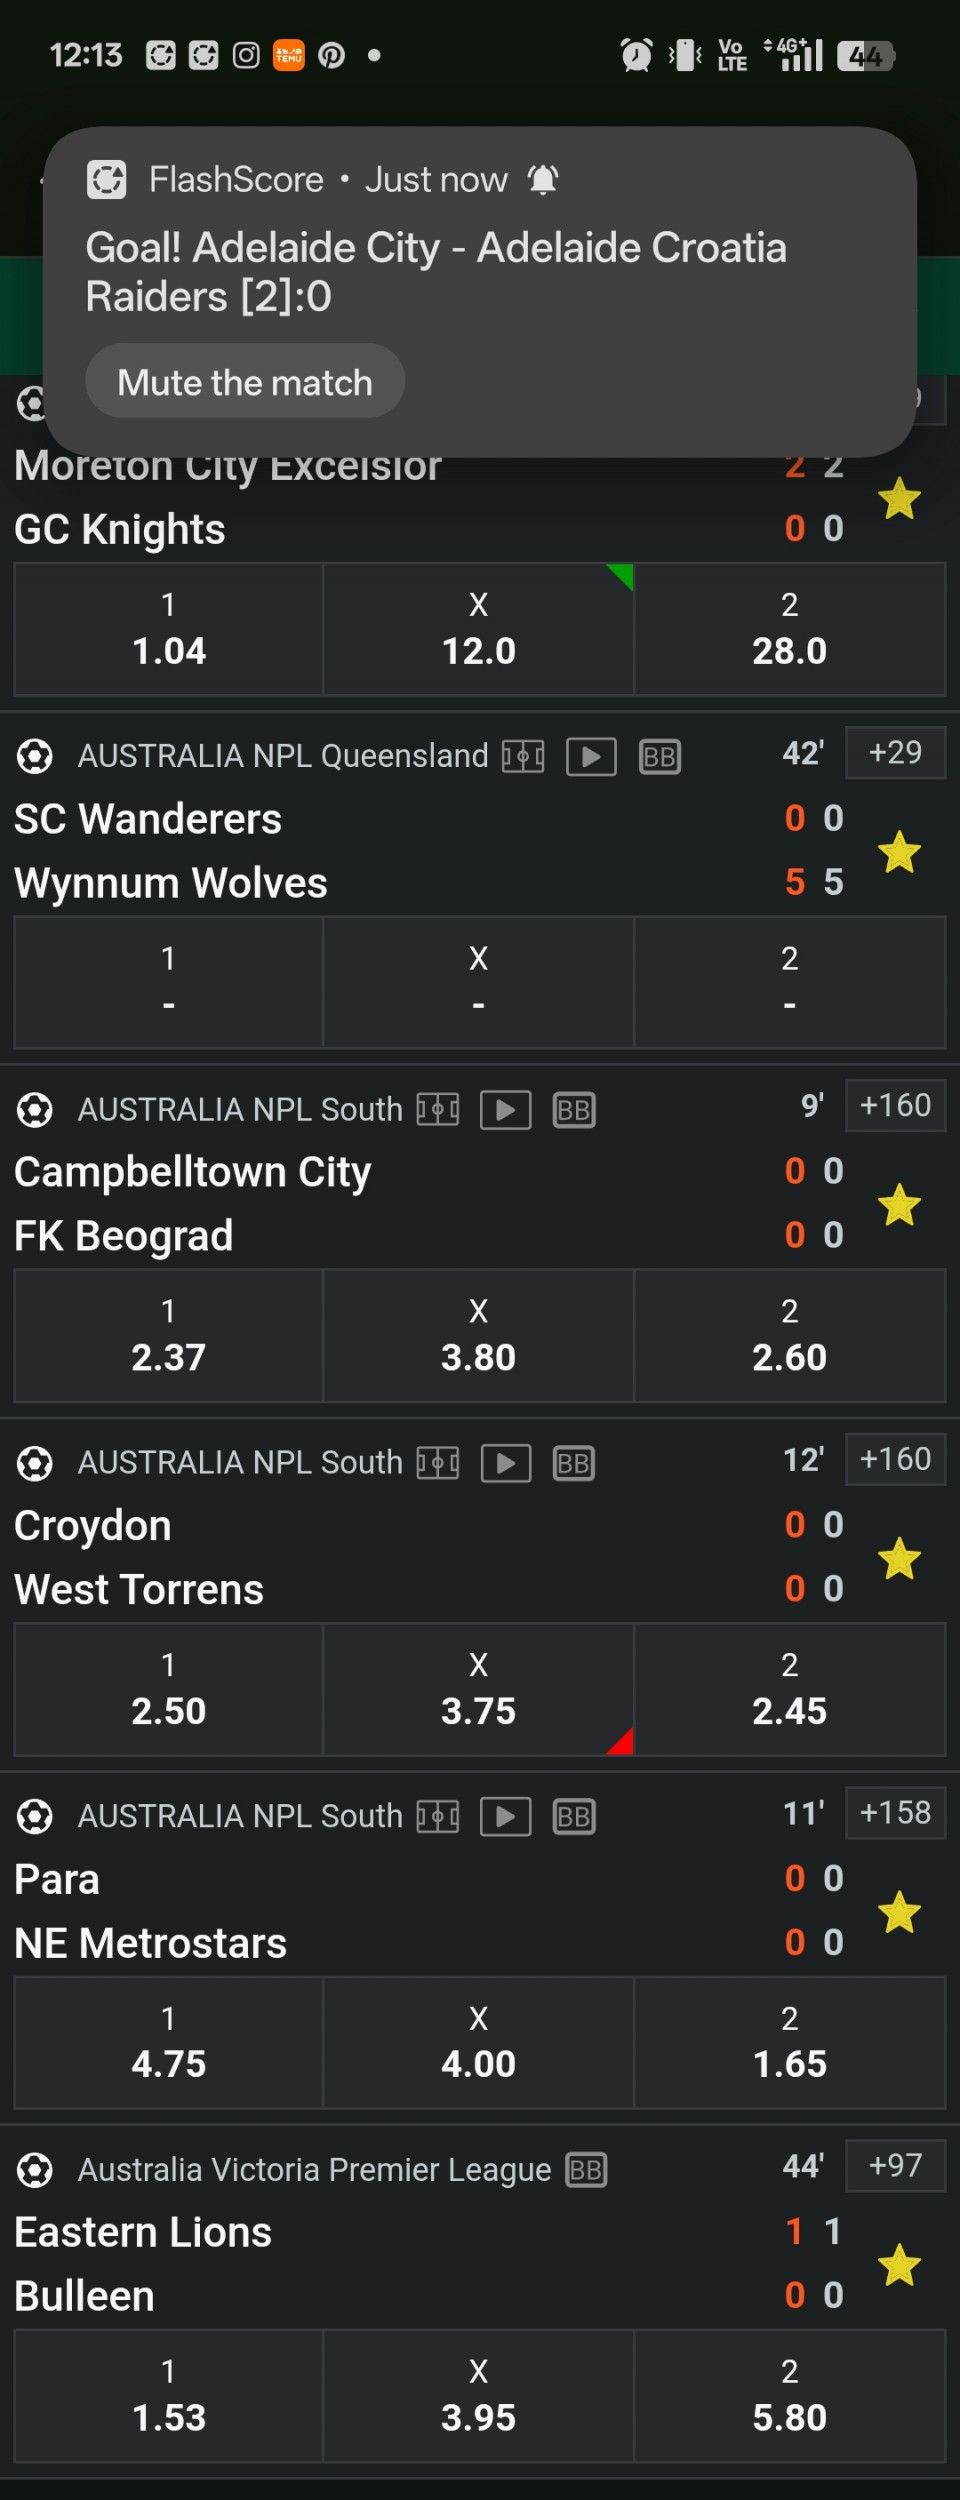Open AUSTRALIA NPL Queensland league header
The height and width of the screenshot is (2500, 960).
coord(283,756)
